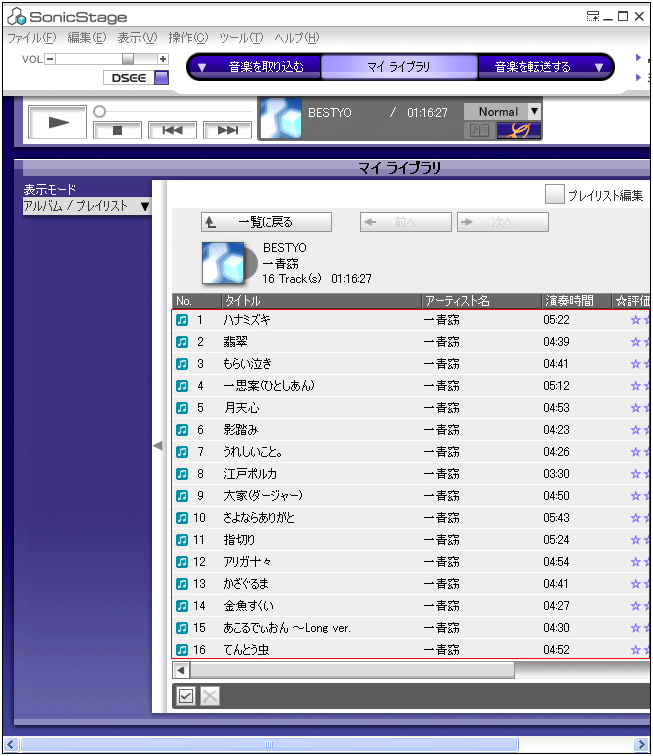Click the 一覧に戻る button

tap(266, 222)
